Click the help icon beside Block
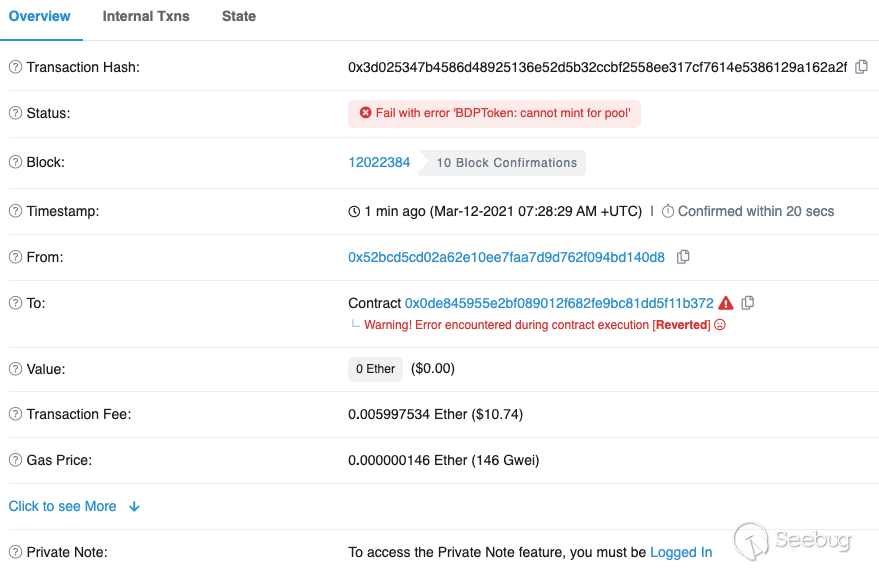Screen dimensions: 879x568 pos(15,162)
